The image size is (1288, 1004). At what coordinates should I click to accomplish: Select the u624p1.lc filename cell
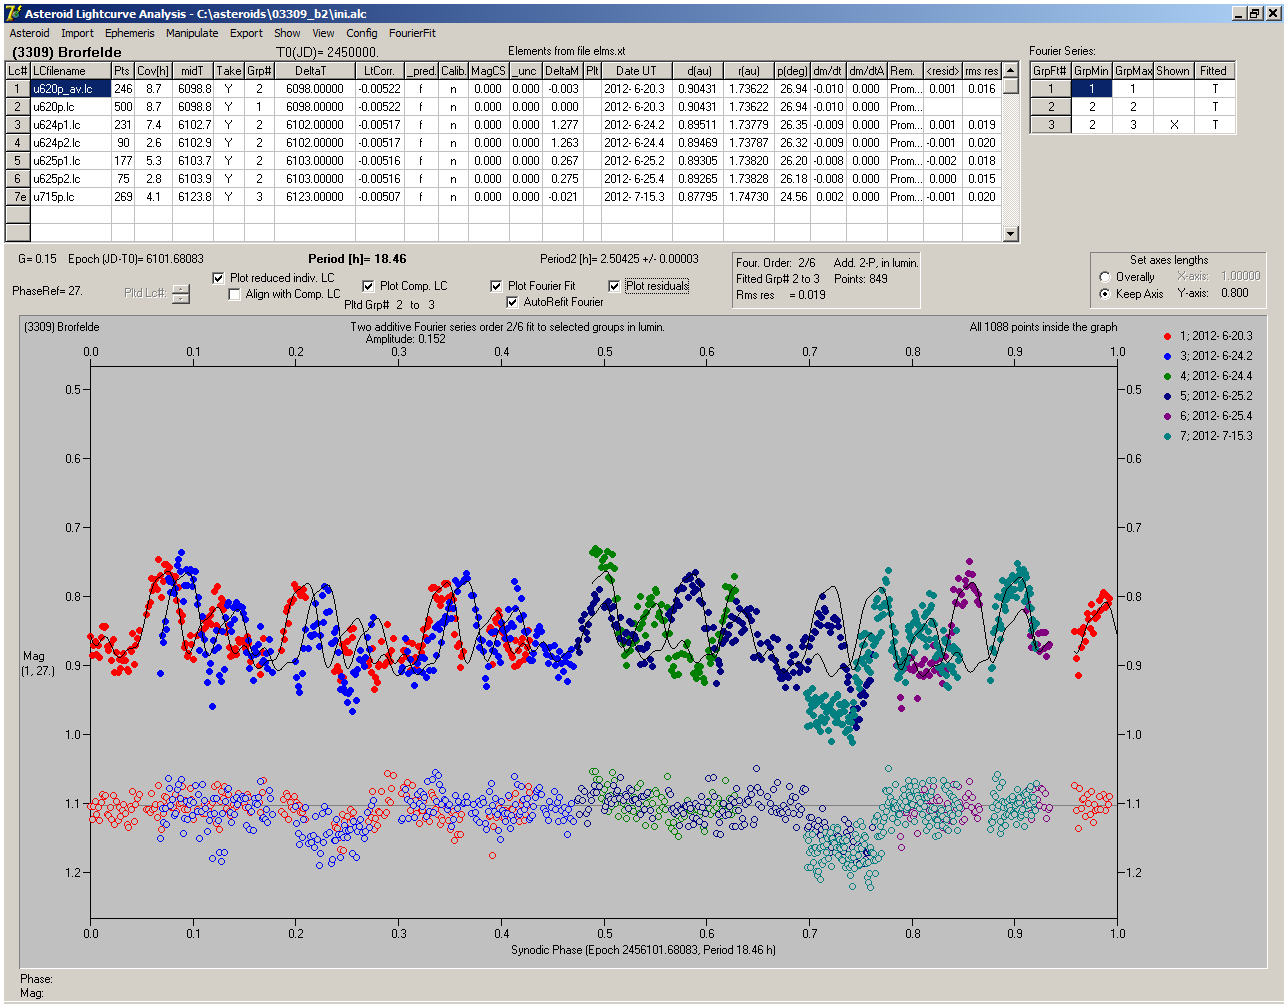tap(70, 125)
